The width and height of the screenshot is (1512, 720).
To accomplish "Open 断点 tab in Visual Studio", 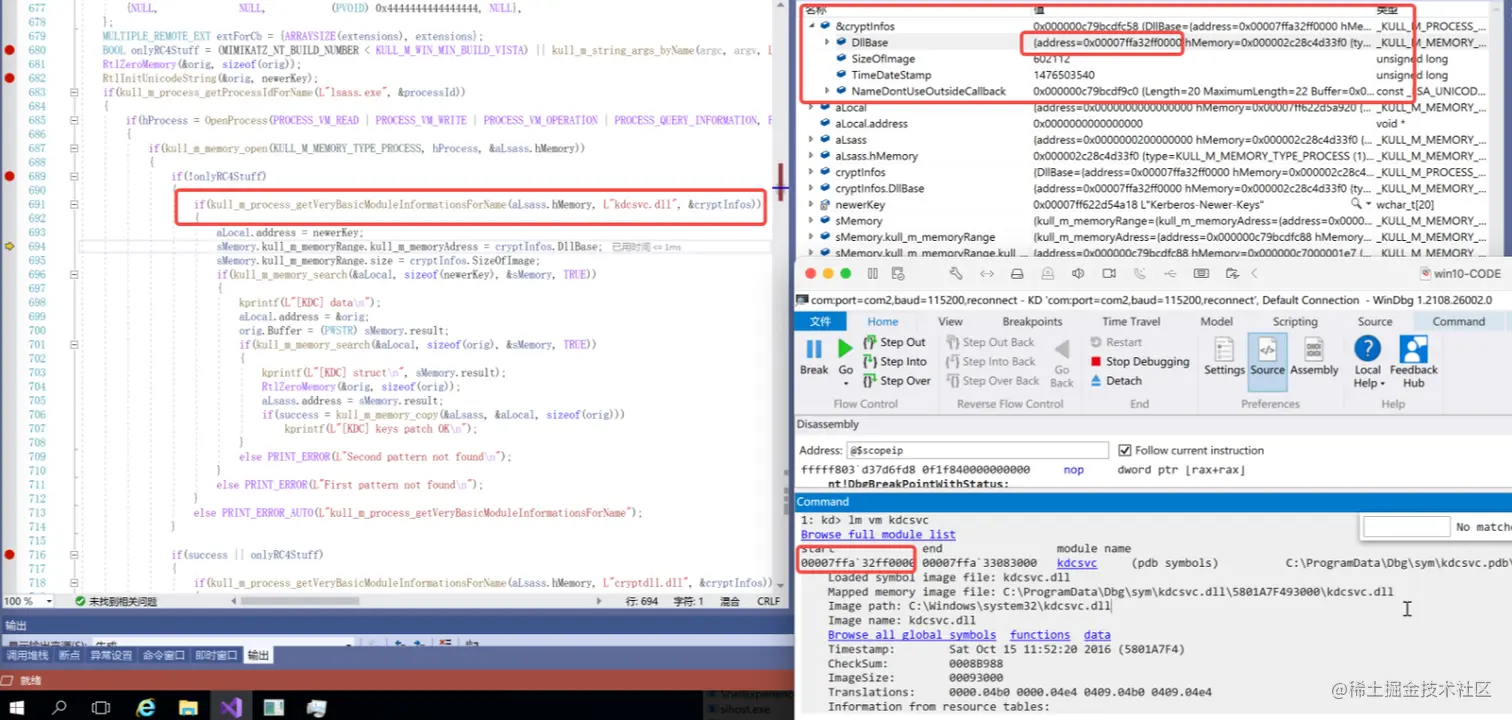I will point(69,655).
